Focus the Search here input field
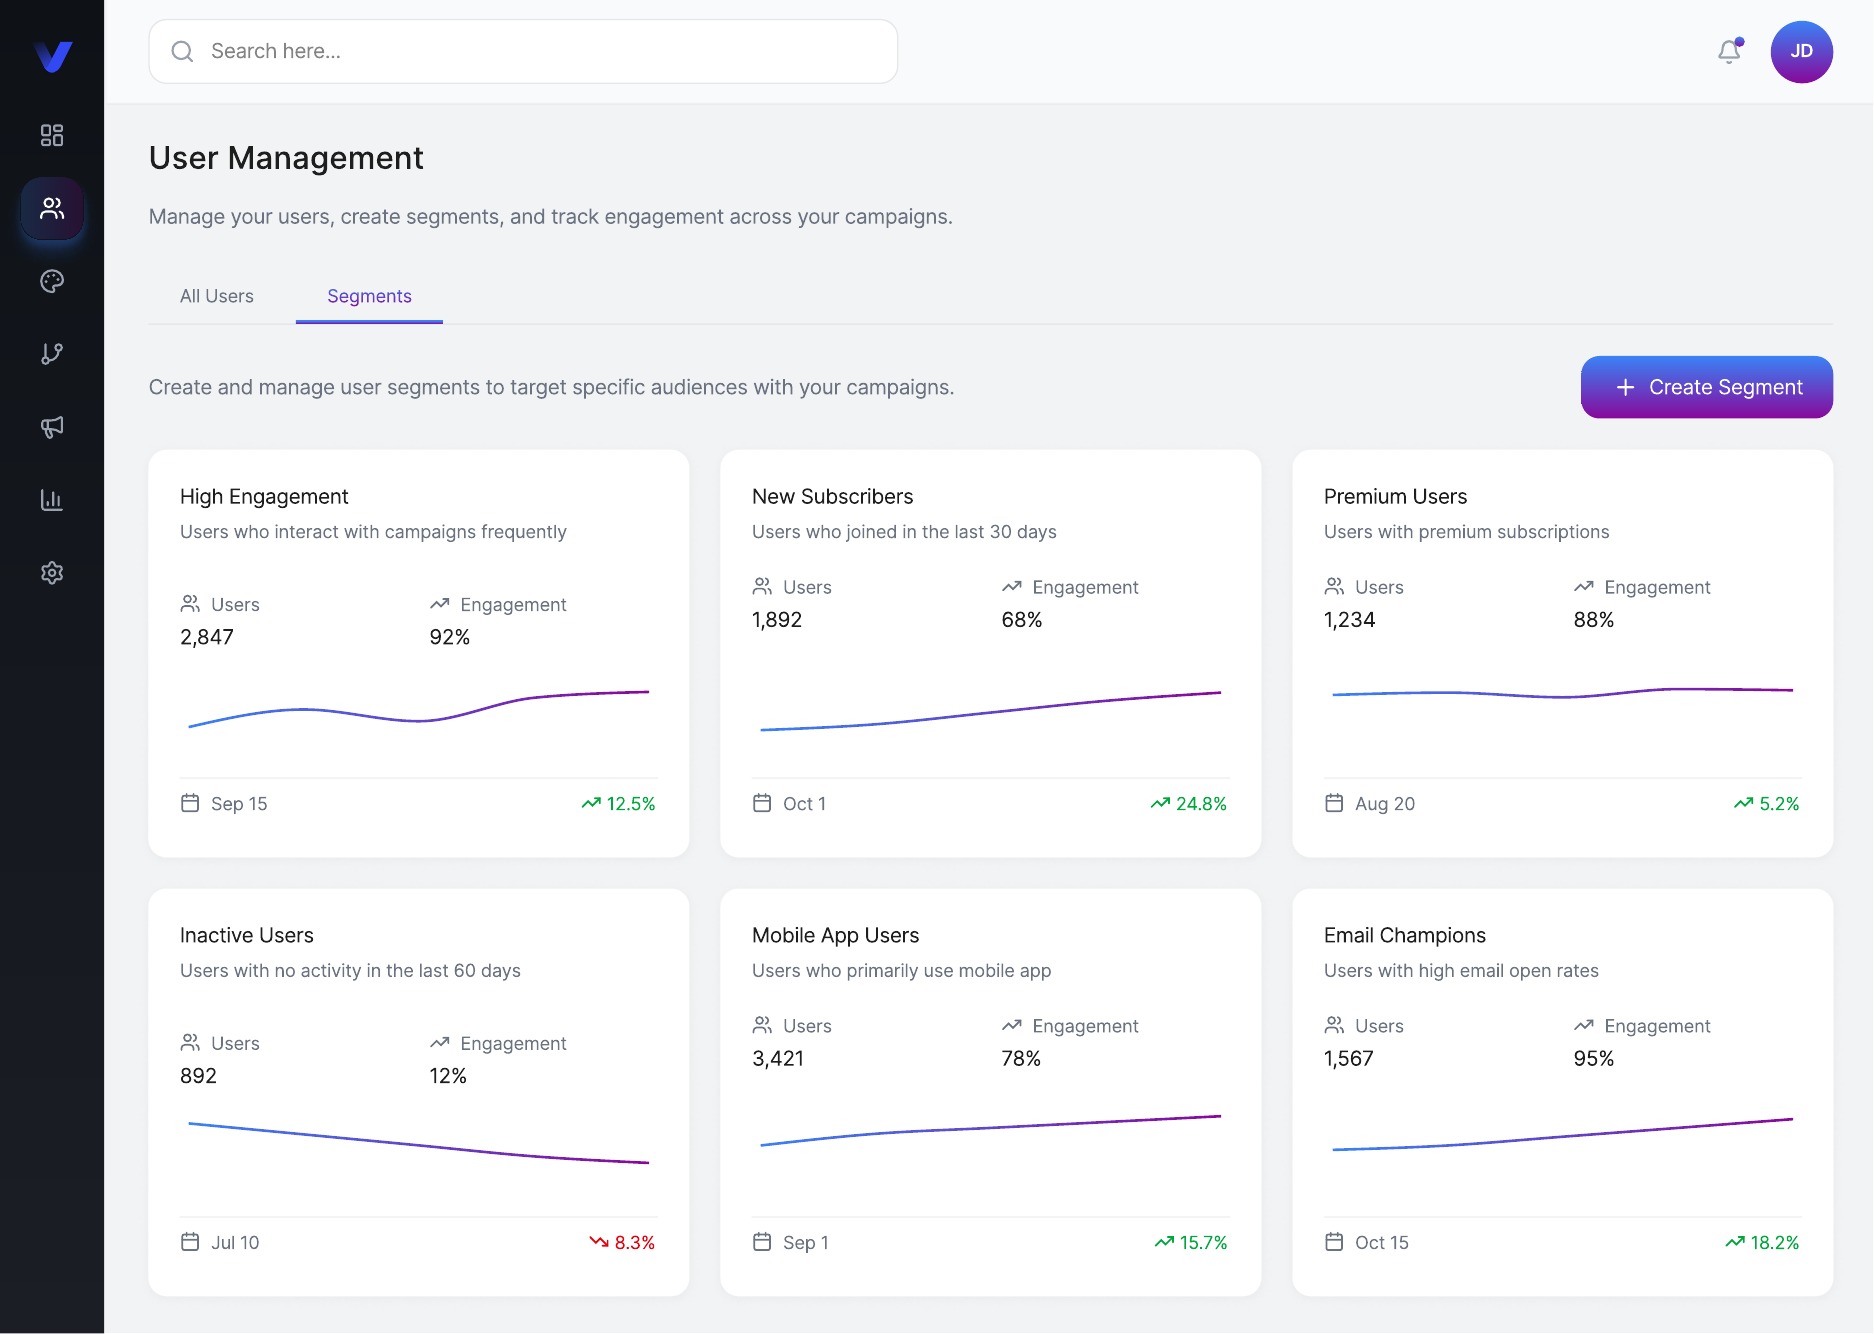The height and width of the screenshot is (1334, 1874). pos(523,51)
